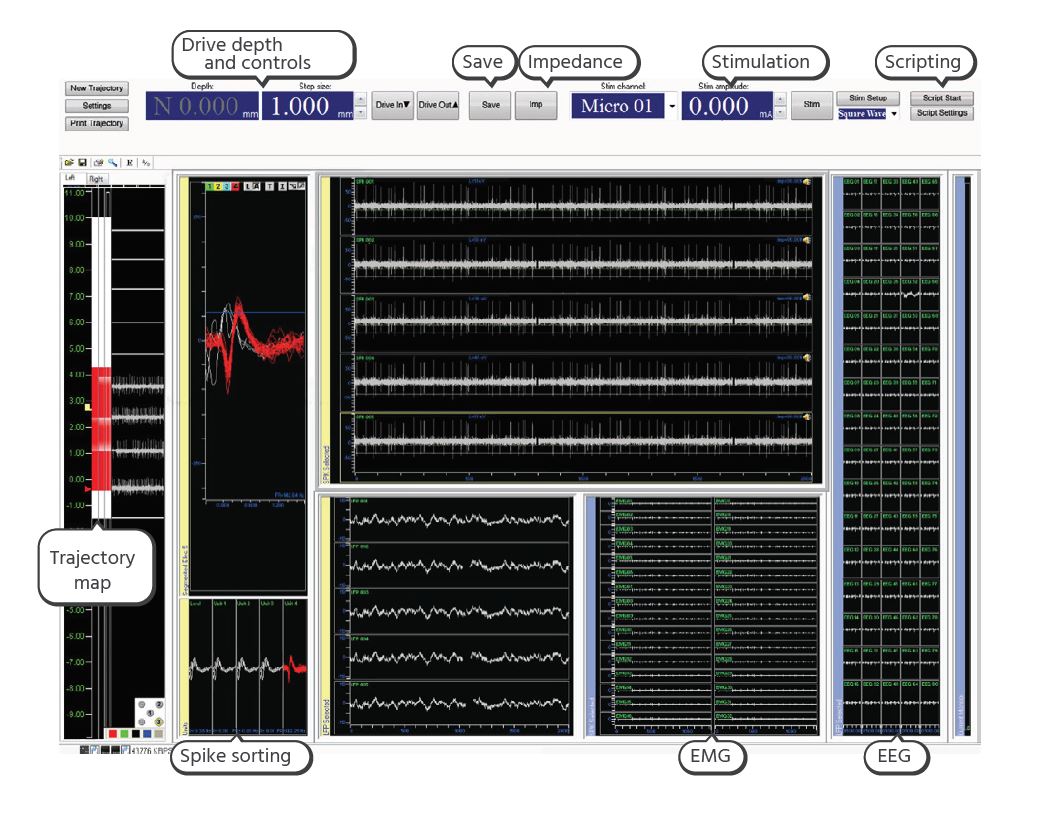Screen dimensions: 1039x819
Task: Select green unit 1 in spike sorting
Action: [208, 186]
